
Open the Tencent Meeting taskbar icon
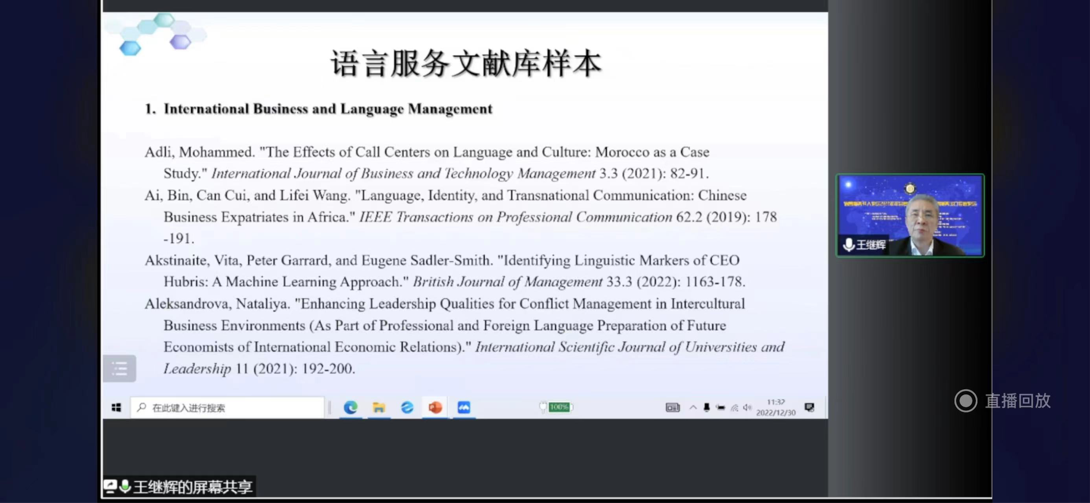click(x=464, y=408)
